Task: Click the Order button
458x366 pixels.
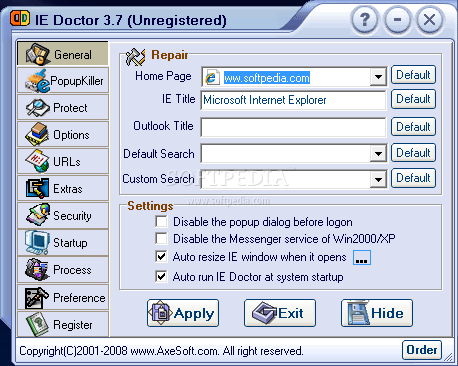Action: point(422,350)
